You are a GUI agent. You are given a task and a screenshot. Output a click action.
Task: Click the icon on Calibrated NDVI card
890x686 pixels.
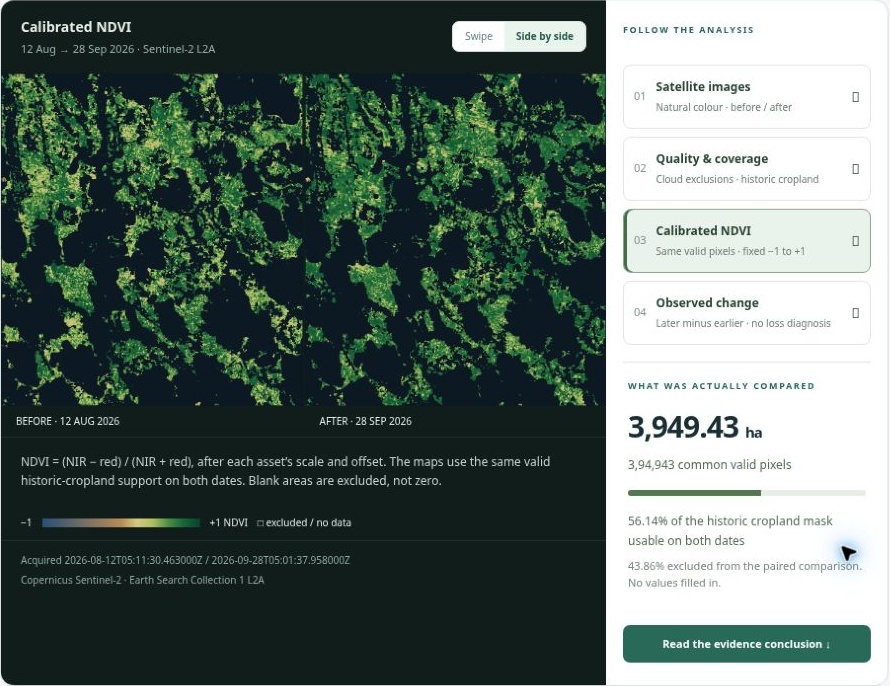pos(855,241)
